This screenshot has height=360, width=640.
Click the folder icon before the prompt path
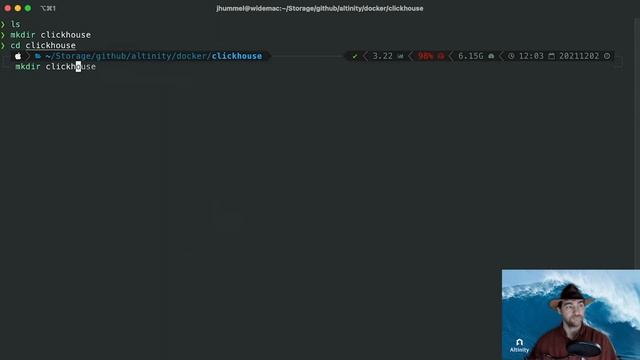tap(38, 56)
